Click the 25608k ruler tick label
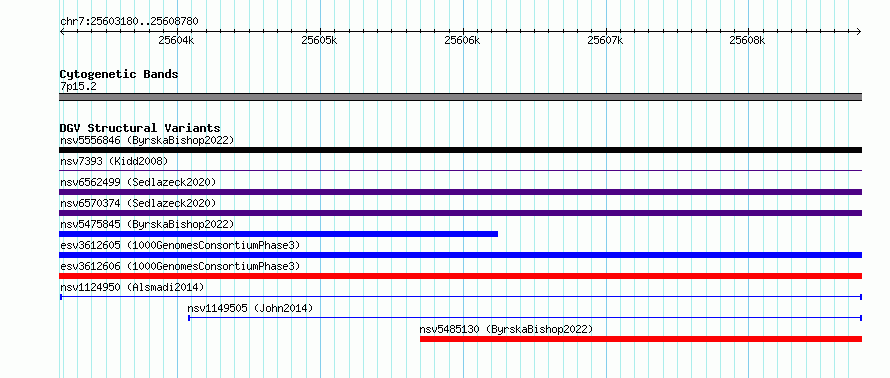890x378 pixels. click(x=748, y=40)
